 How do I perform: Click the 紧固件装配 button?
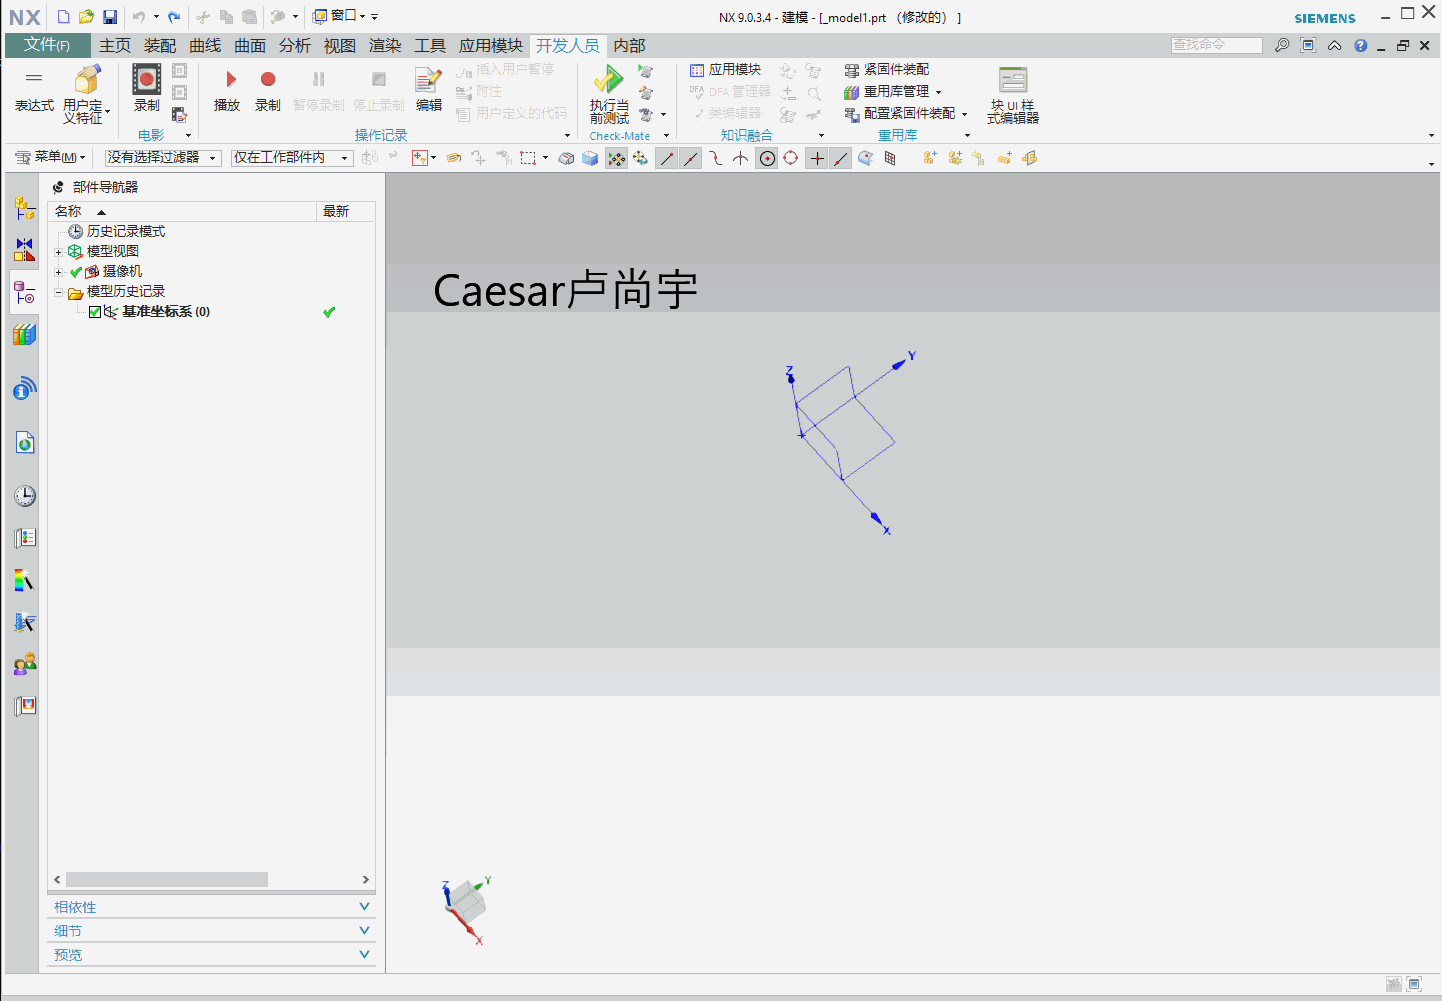pos(887,70)
